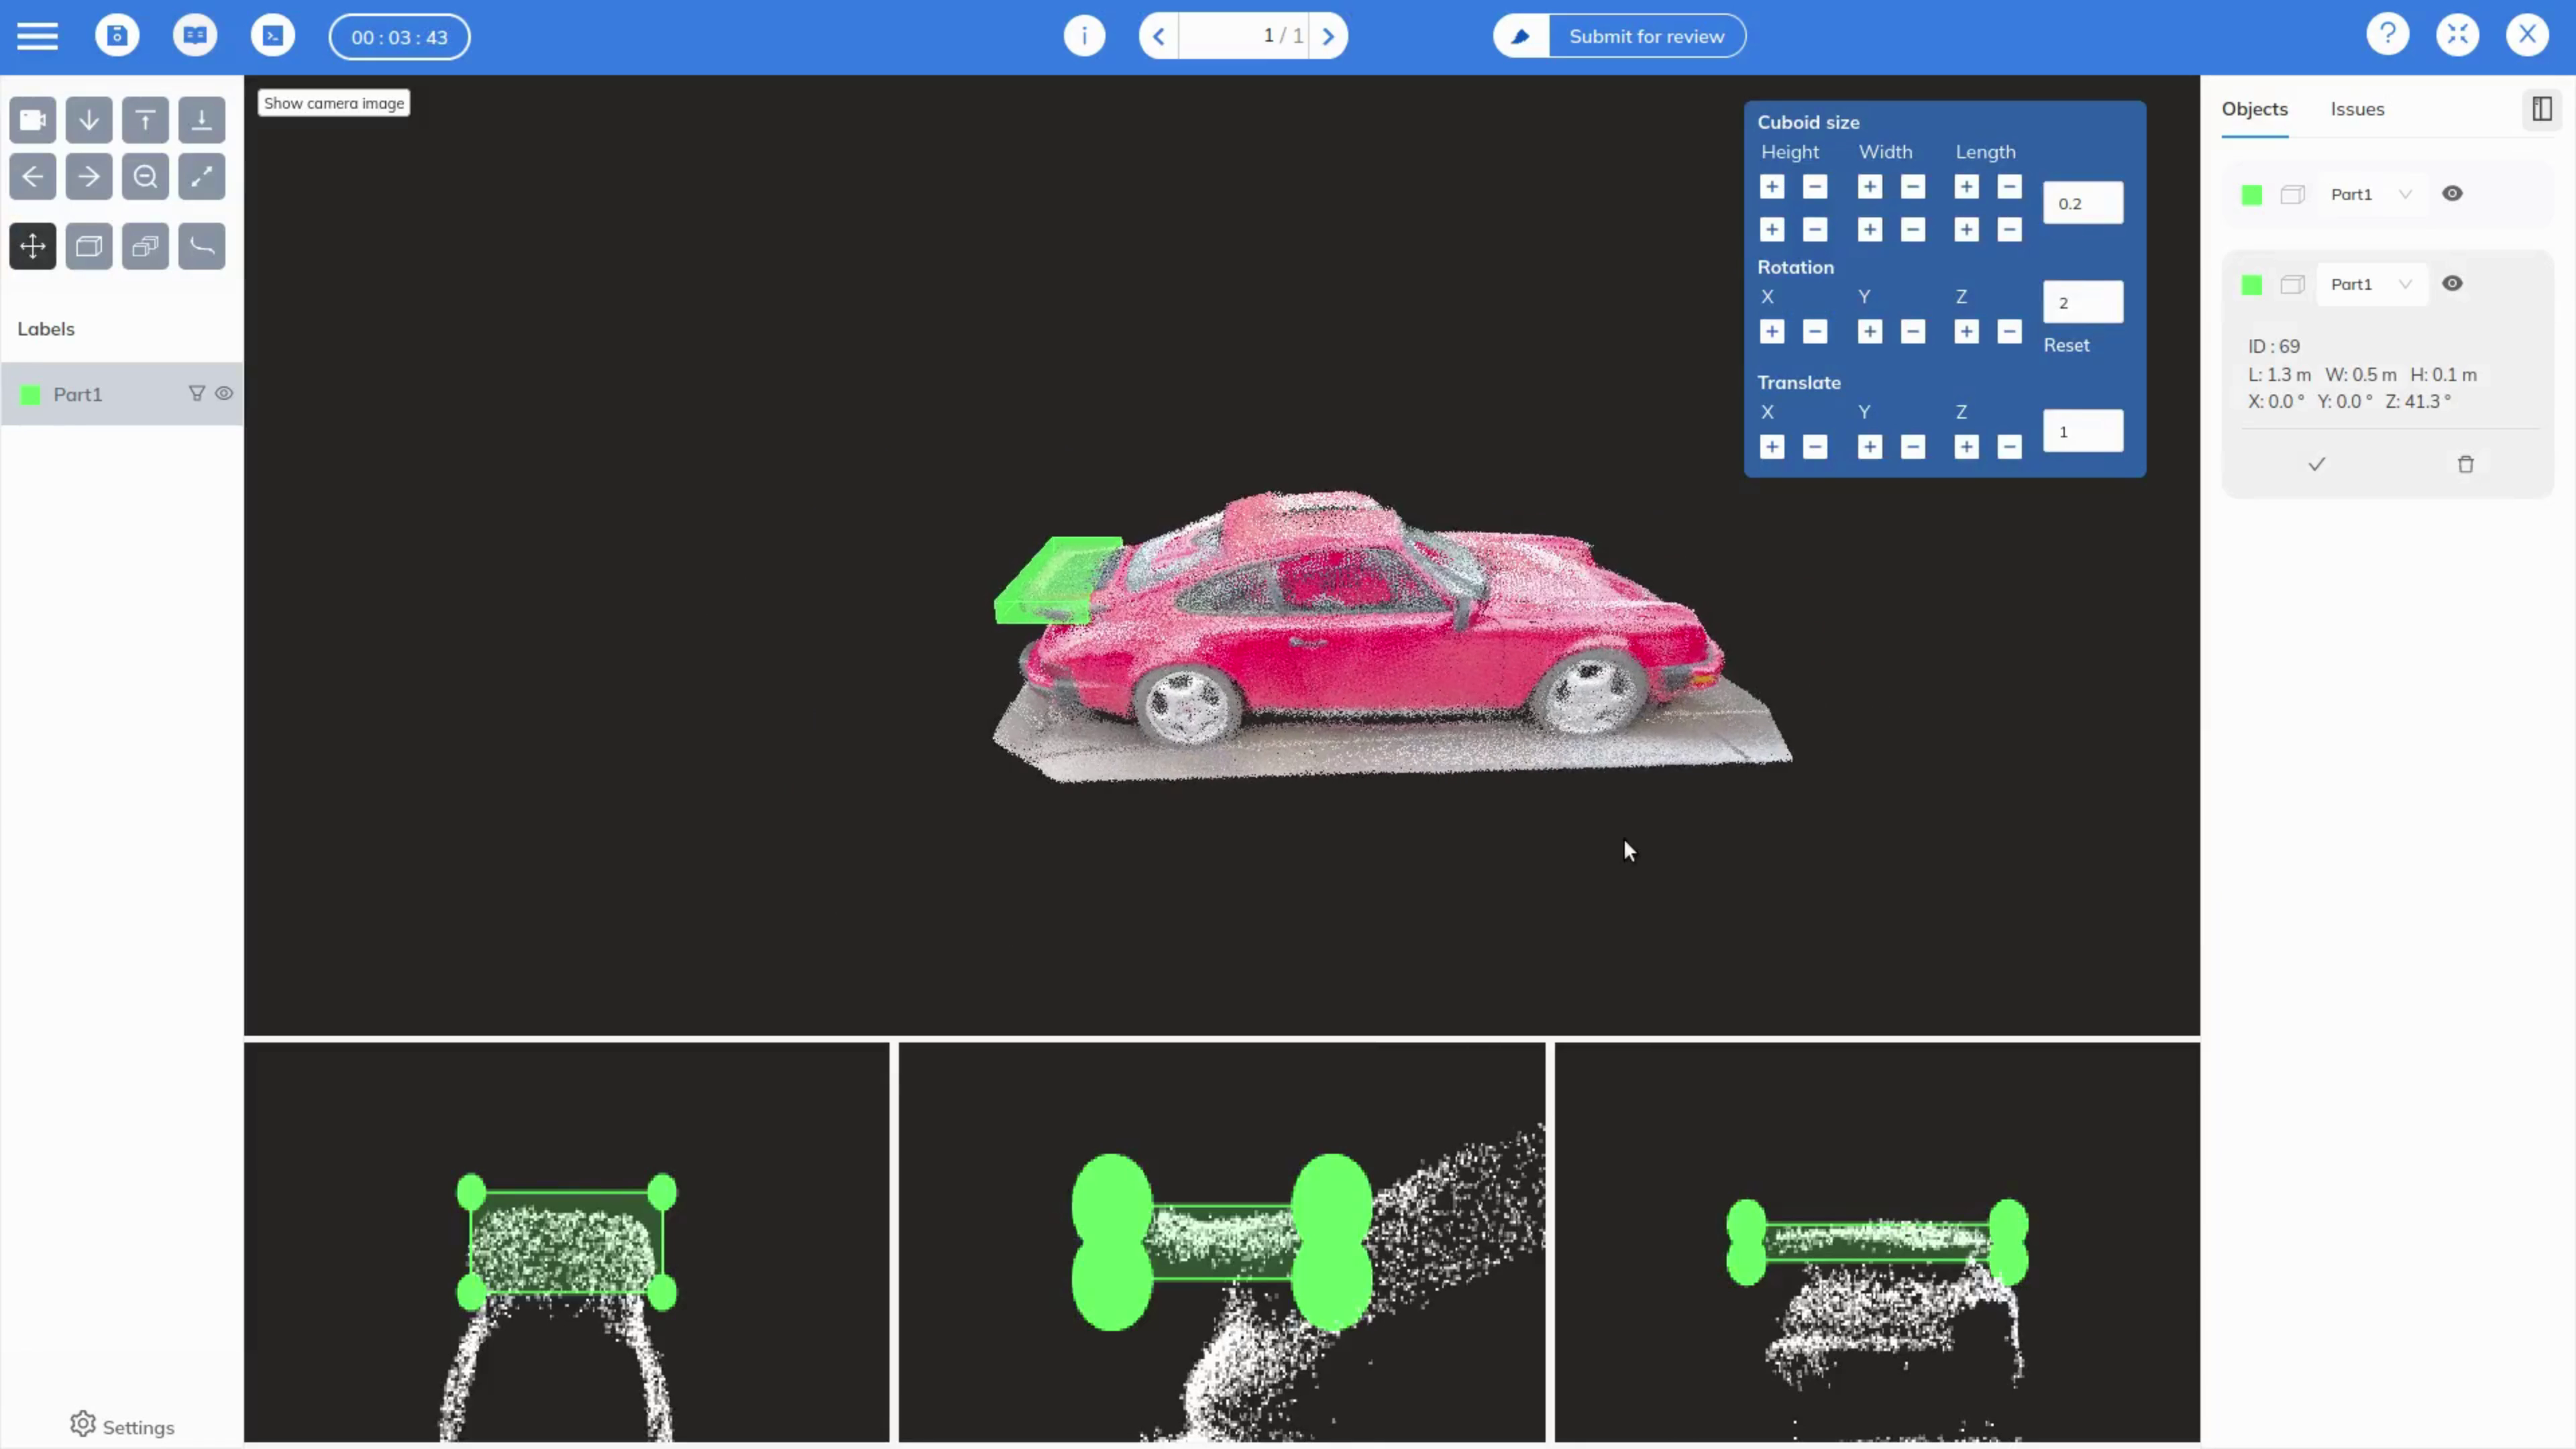2576x1449 pixels.
Task: Open the hamburger main menu
Action: tap(37, 36)
